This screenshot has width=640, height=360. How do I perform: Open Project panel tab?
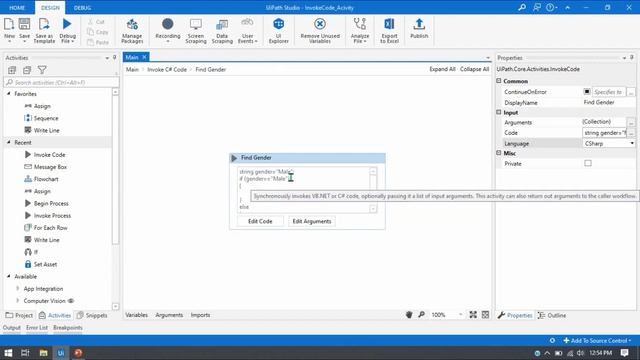pyautogui.click(x=19, y=315)
